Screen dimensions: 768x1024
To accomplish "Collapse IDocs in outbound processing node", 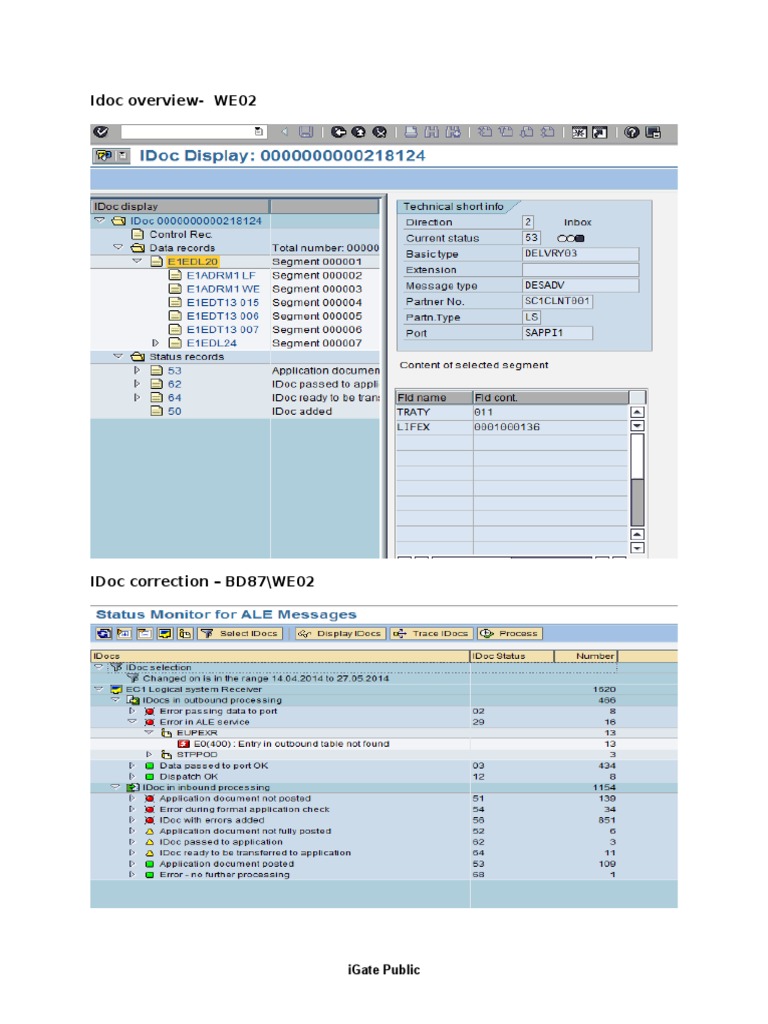I will click(x=116, y=700).
